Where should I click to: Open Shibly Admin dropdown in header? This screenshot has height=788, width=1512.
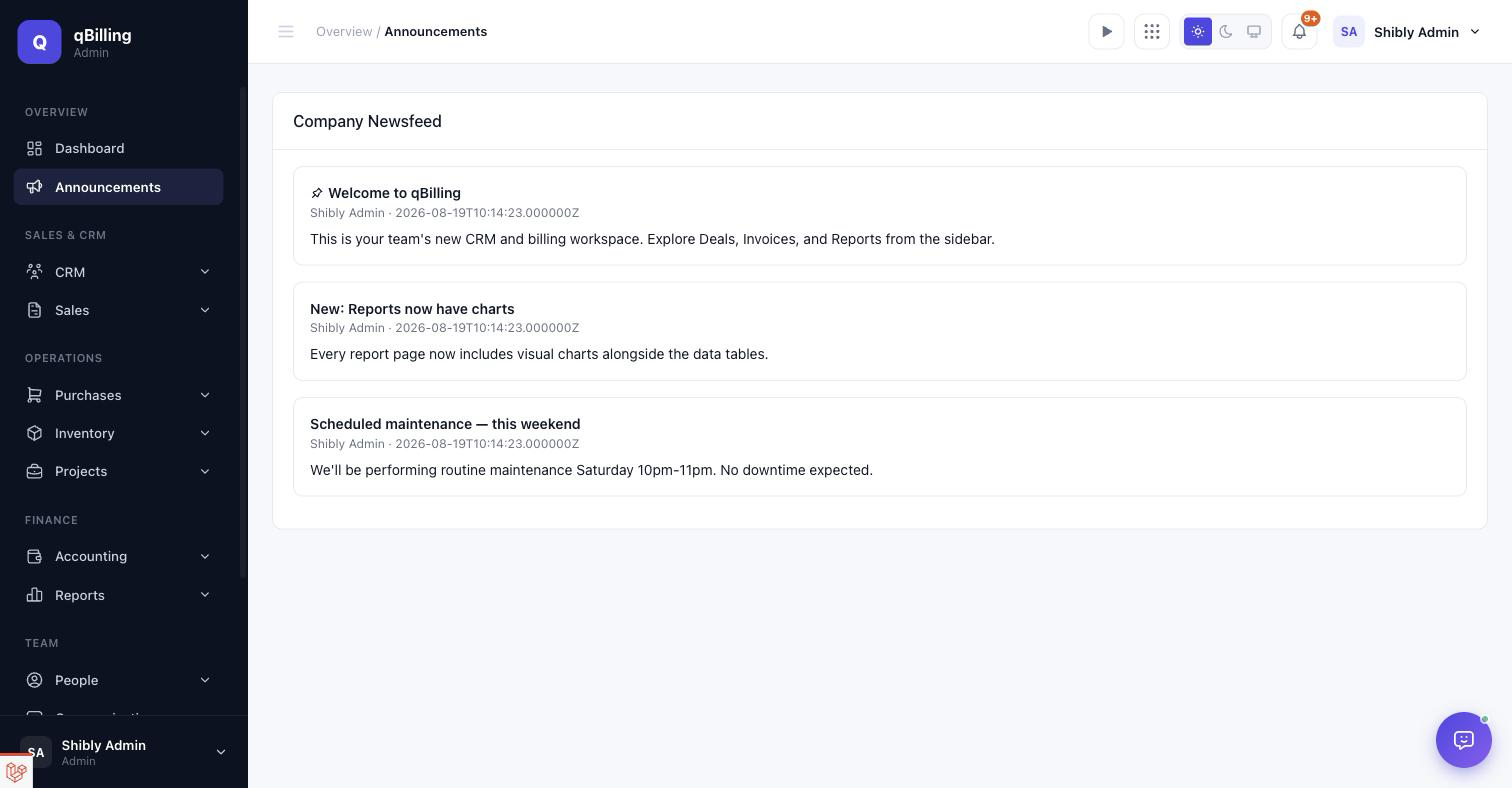click(x=1408, y=32)
